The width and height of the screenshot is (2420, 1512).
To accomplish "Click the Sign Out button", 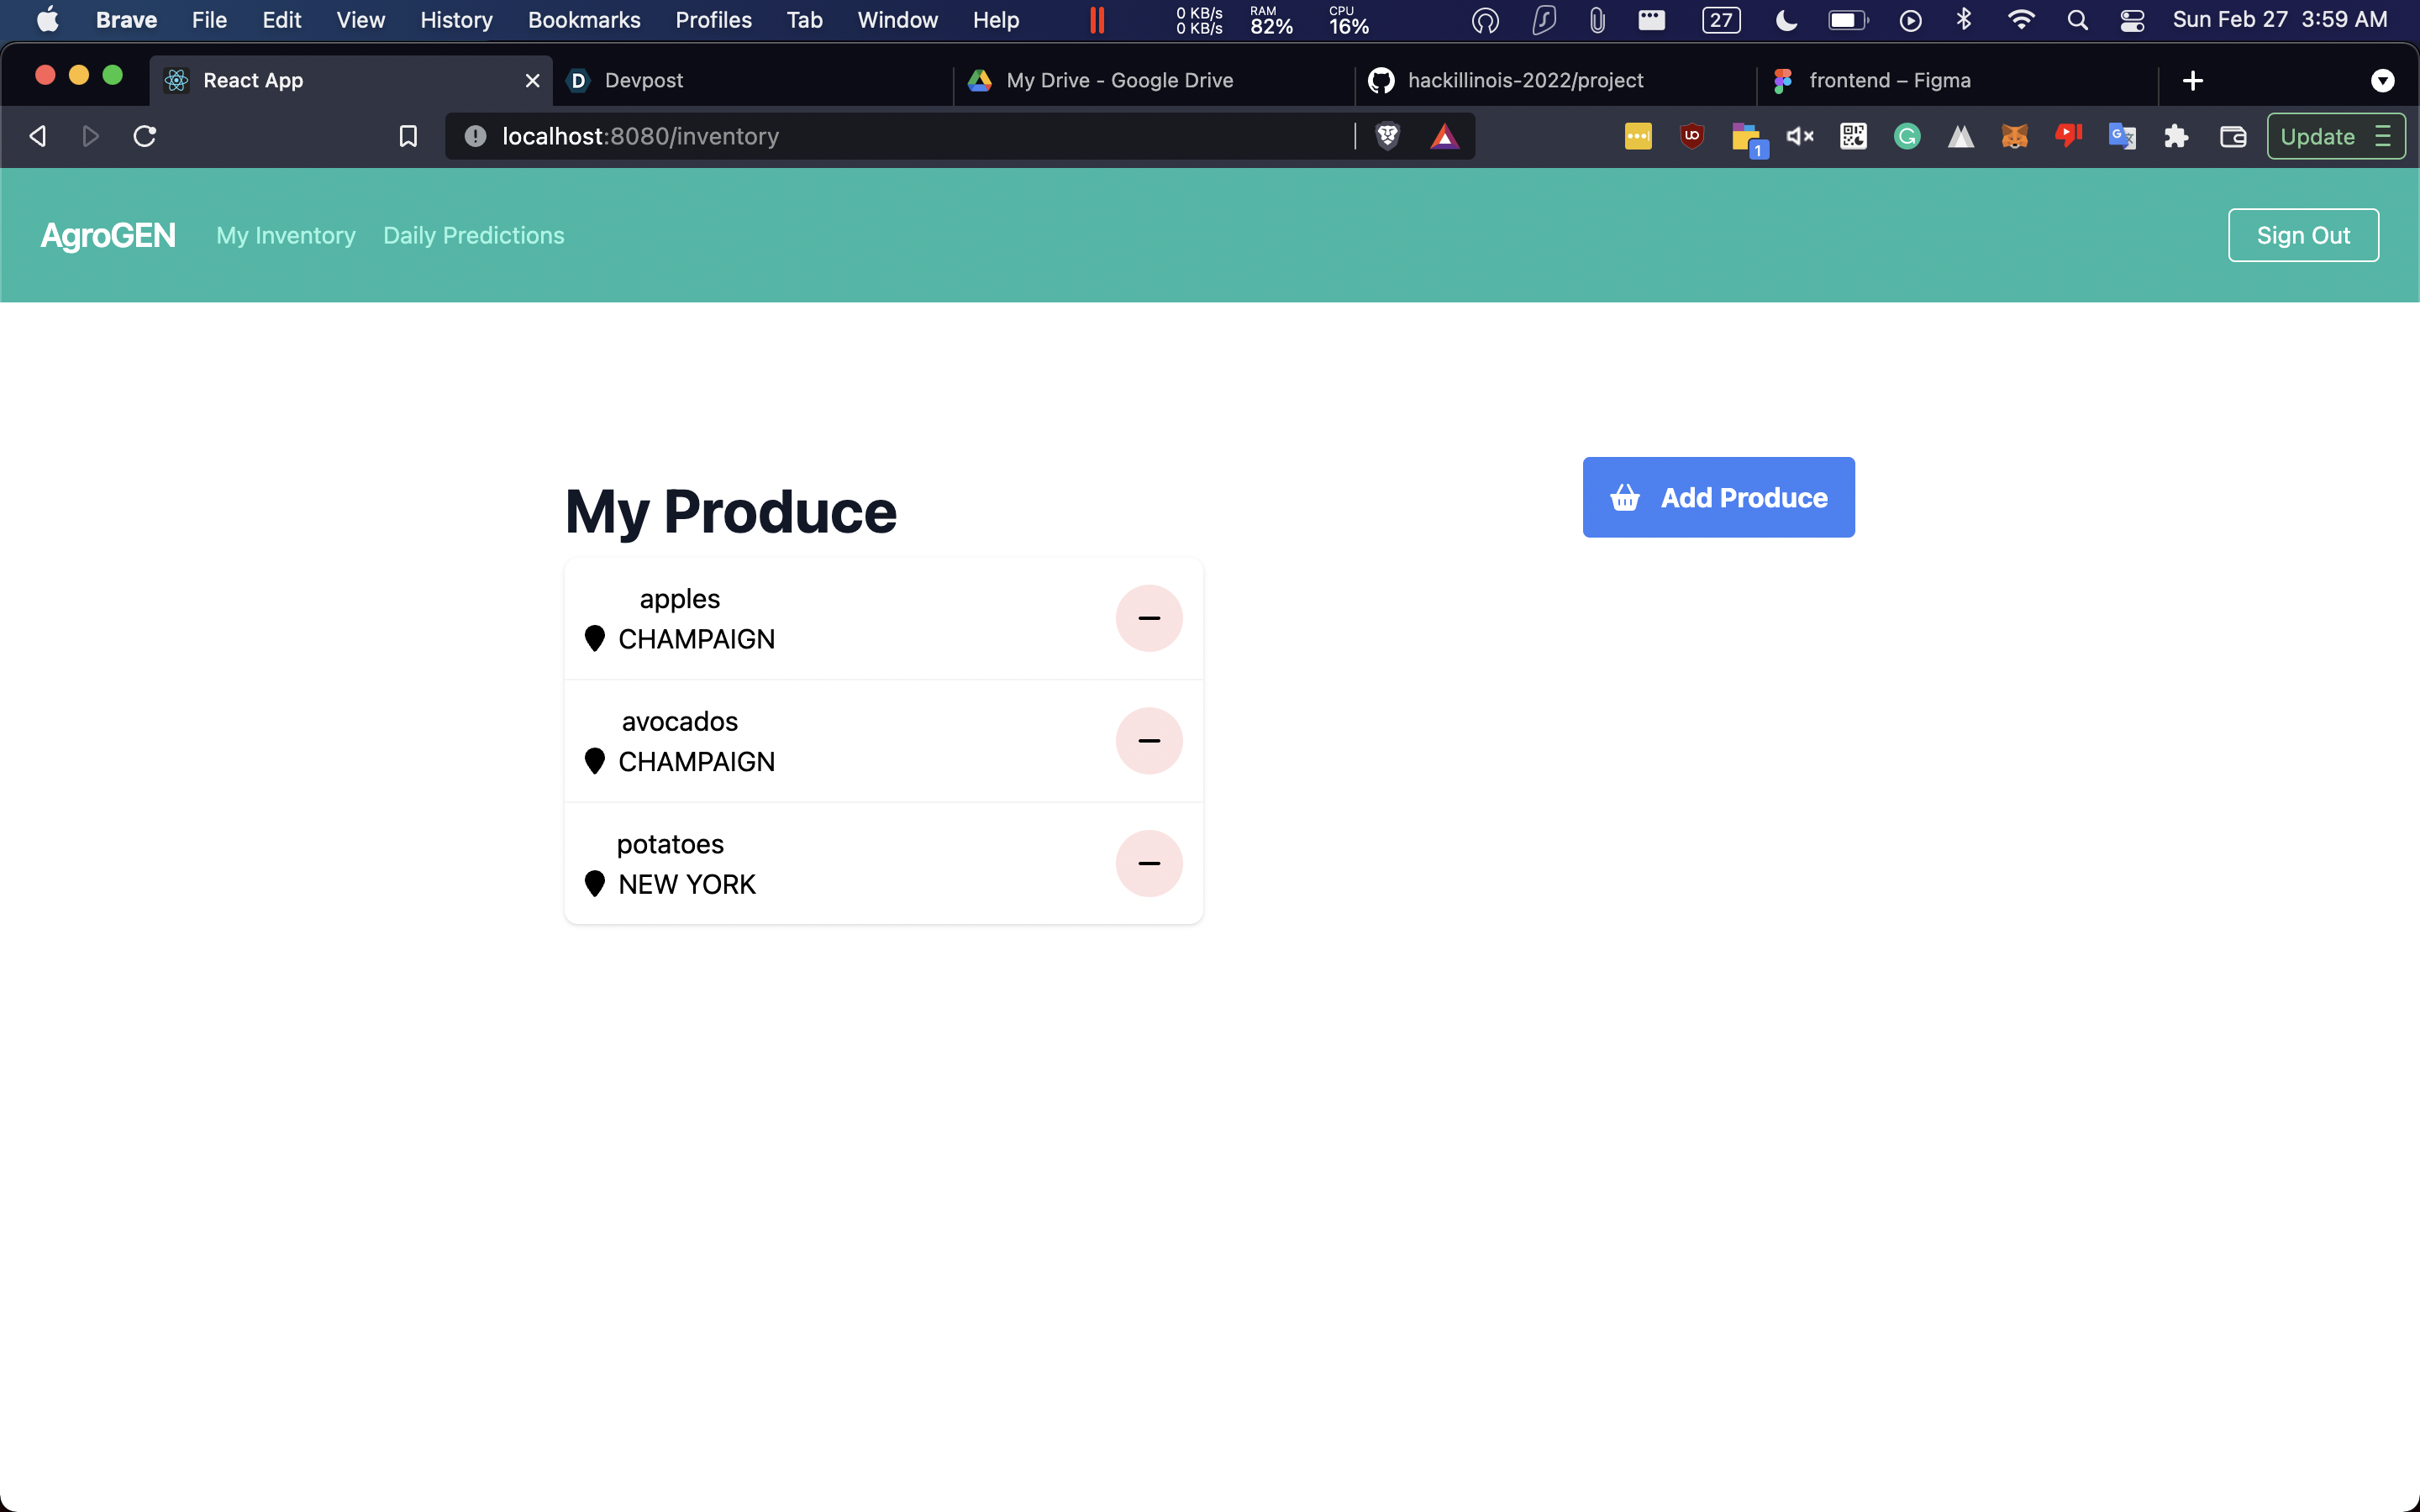I will [x=2302, y=235].
